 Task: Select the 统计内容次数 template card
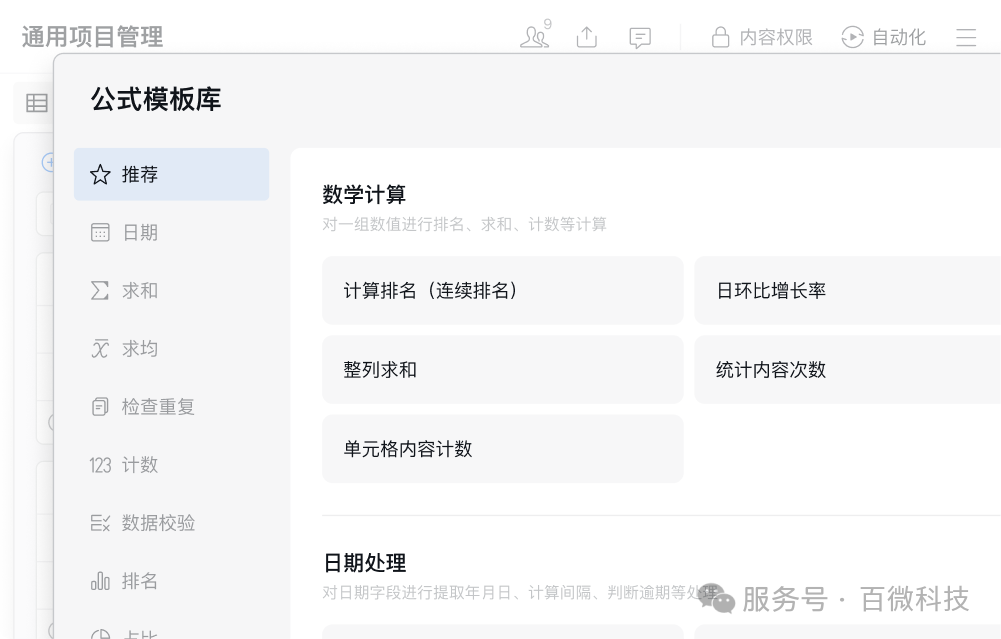(x=847, y=369)
